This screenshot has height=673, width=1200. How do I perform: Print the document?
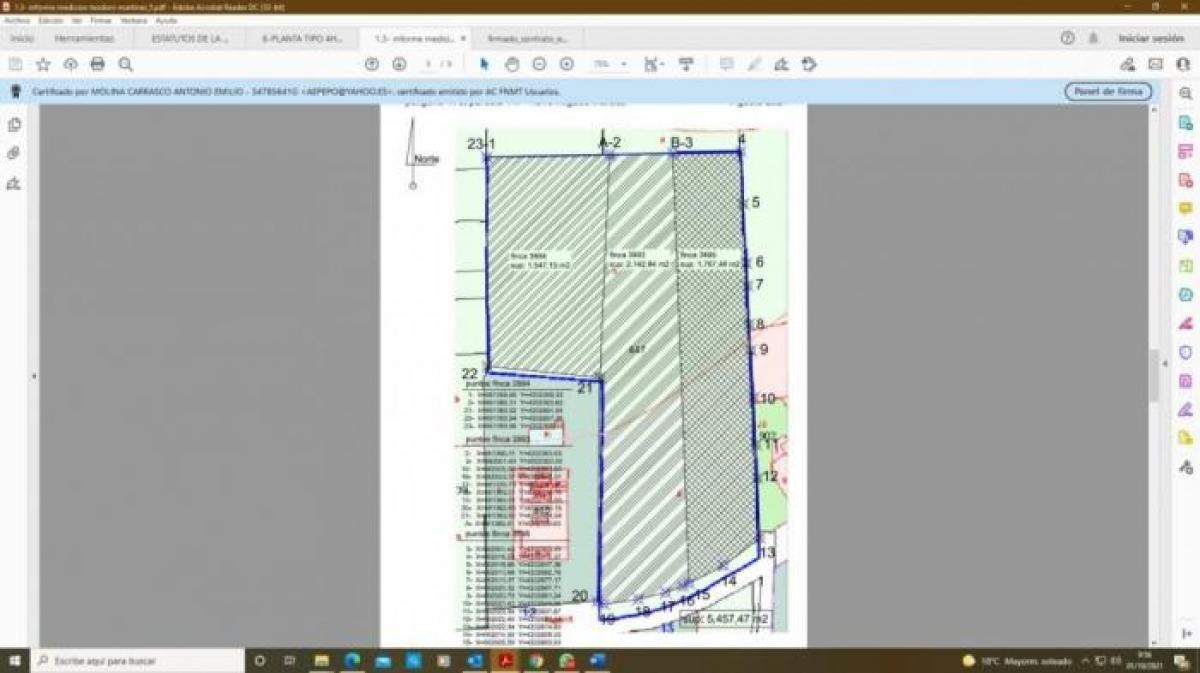point(97,63)
